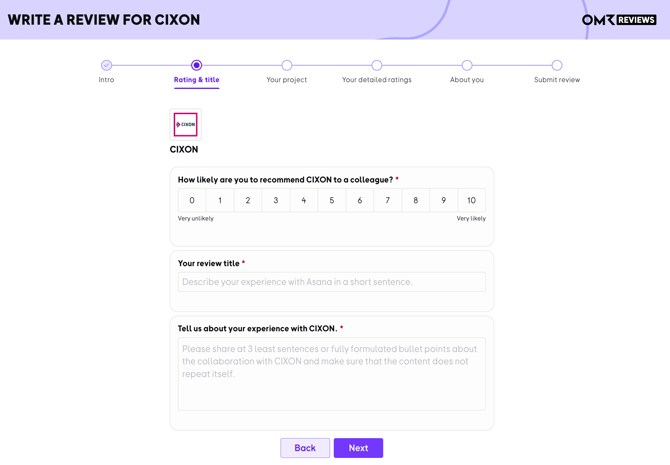Select rating 10 for recommendation
670x465 pixels.
pos(471,200)
